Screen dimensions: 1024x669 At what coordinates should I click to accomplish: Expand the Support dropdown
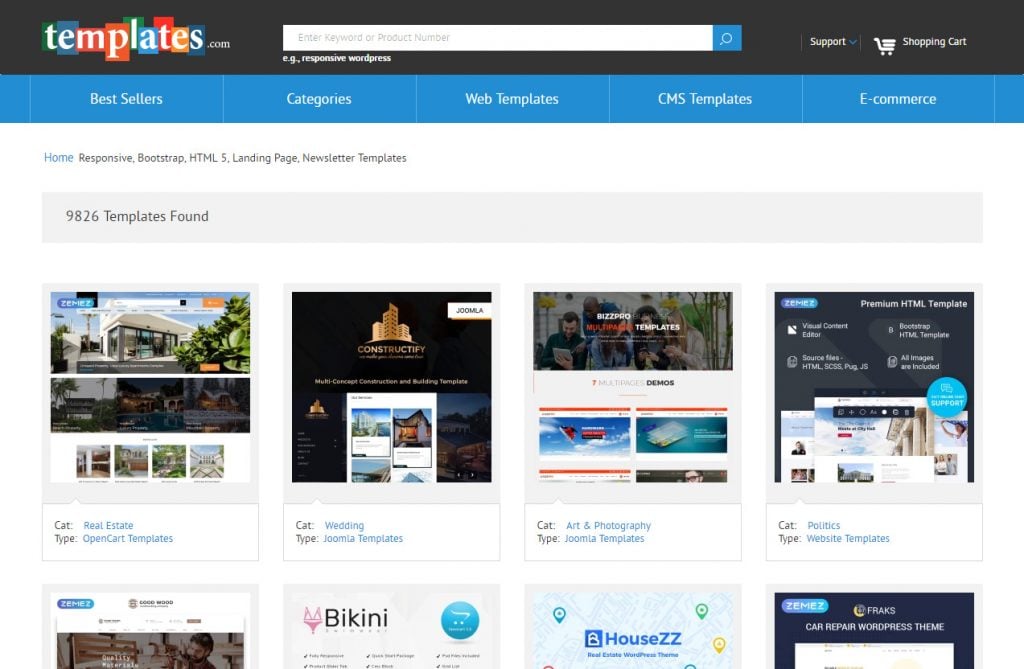[833, 42]
